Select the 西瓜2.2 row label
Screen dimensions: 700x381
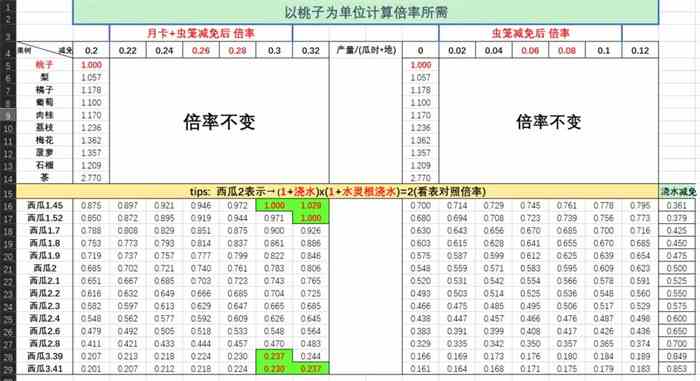45,293
